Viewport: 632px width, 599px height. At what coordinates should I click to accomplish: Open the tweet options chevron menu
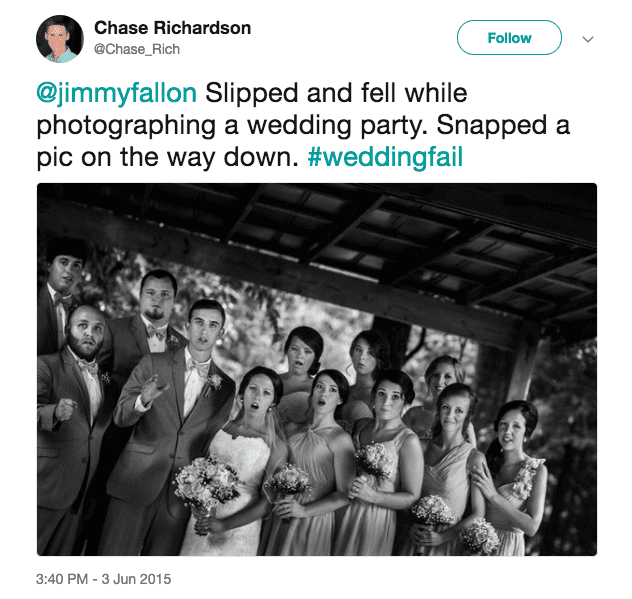click(588, 39)
